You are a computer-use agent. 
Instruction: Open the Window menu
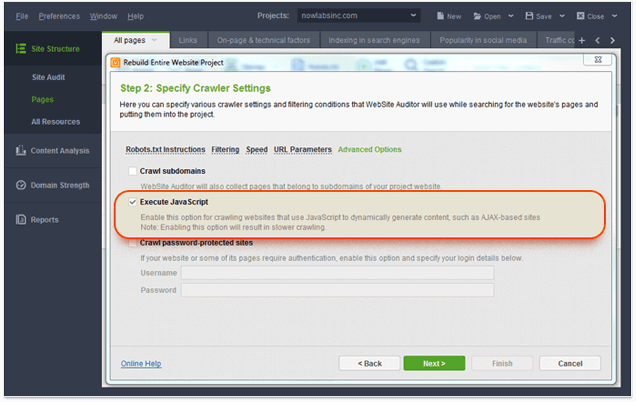103,16
